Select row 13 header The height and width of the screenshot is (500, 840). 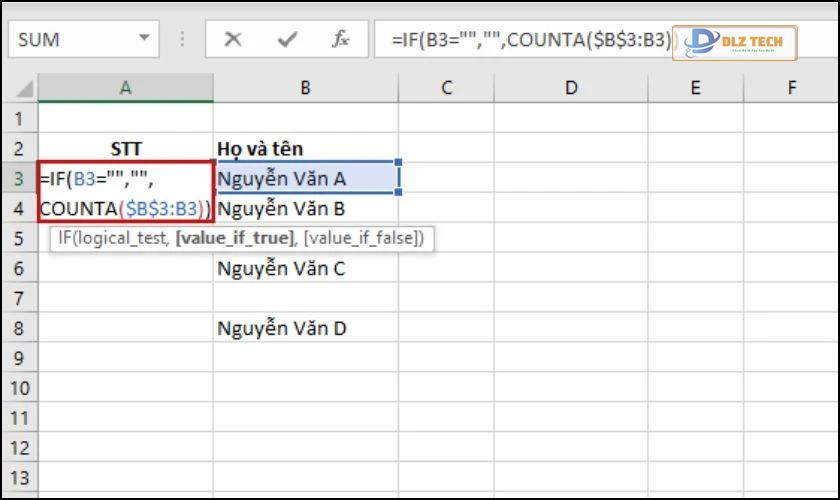19,478
